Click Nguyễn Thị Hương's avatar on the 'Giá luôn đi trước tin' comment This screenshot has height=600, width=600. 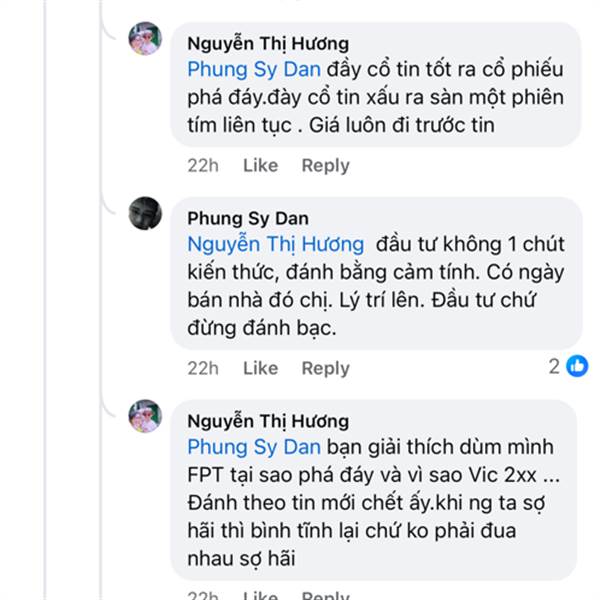146,39
